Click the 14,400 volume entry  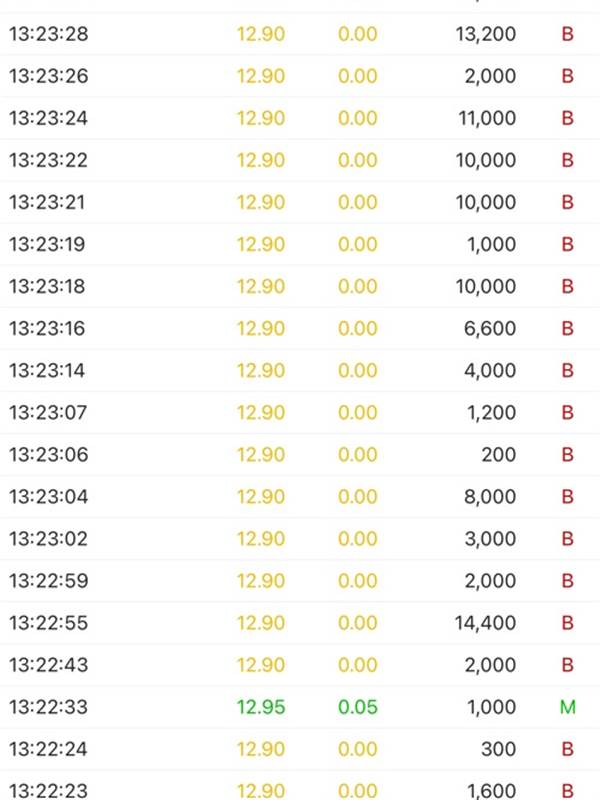click(486, 623)
